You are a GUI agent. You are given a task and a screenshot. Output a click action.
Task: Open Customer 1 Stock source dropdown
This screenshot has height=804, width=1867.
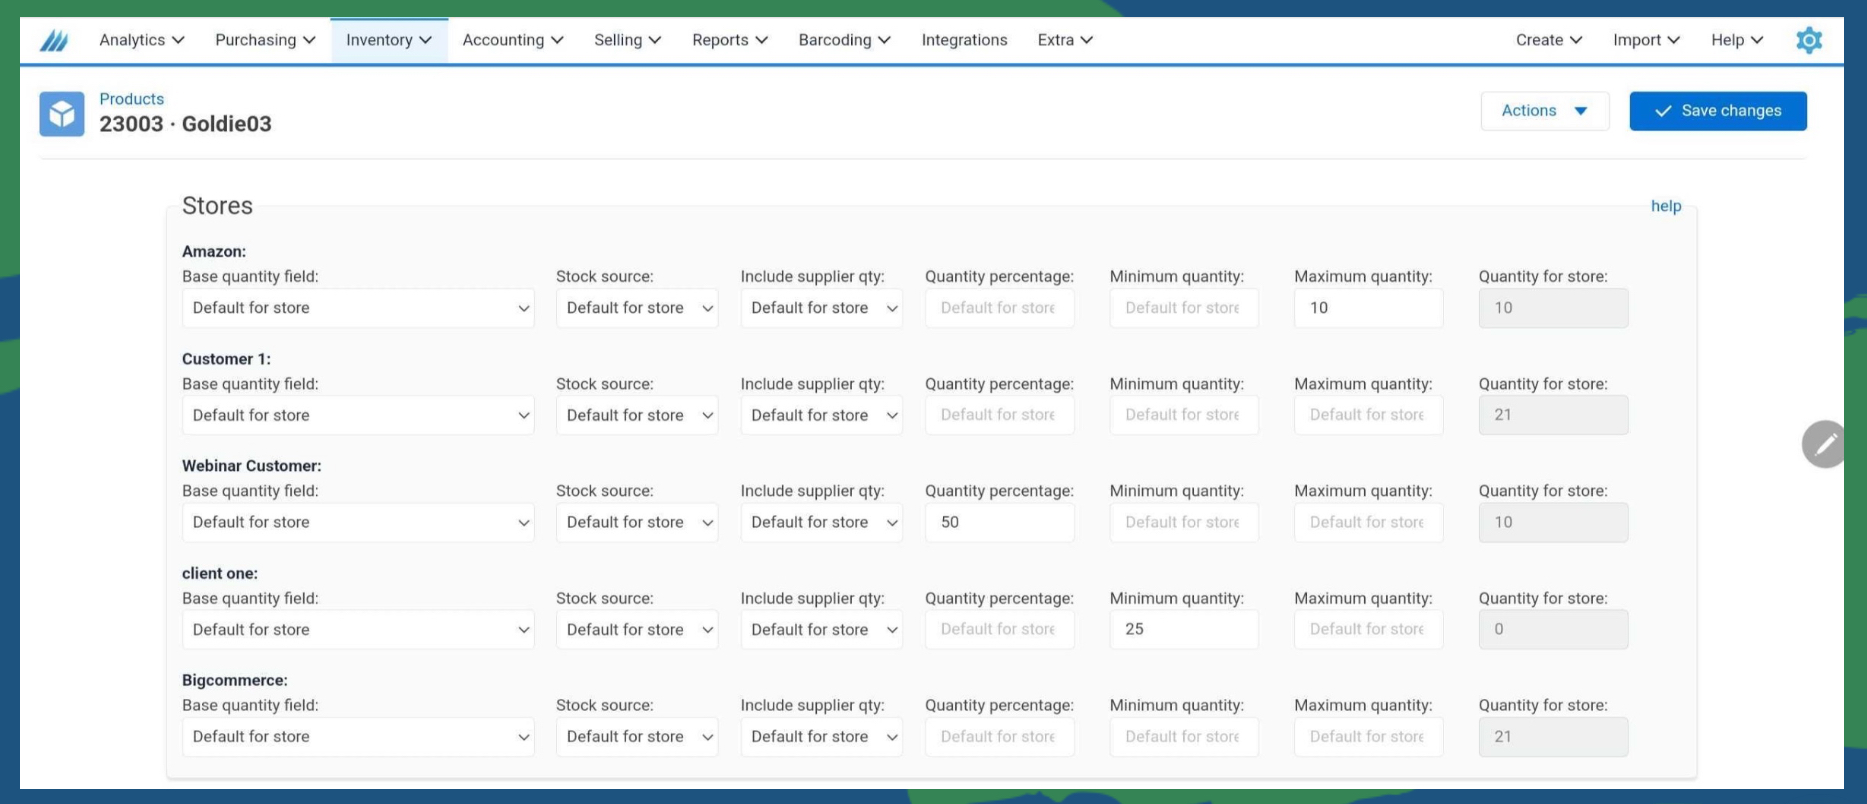click(x=637, y=415)
